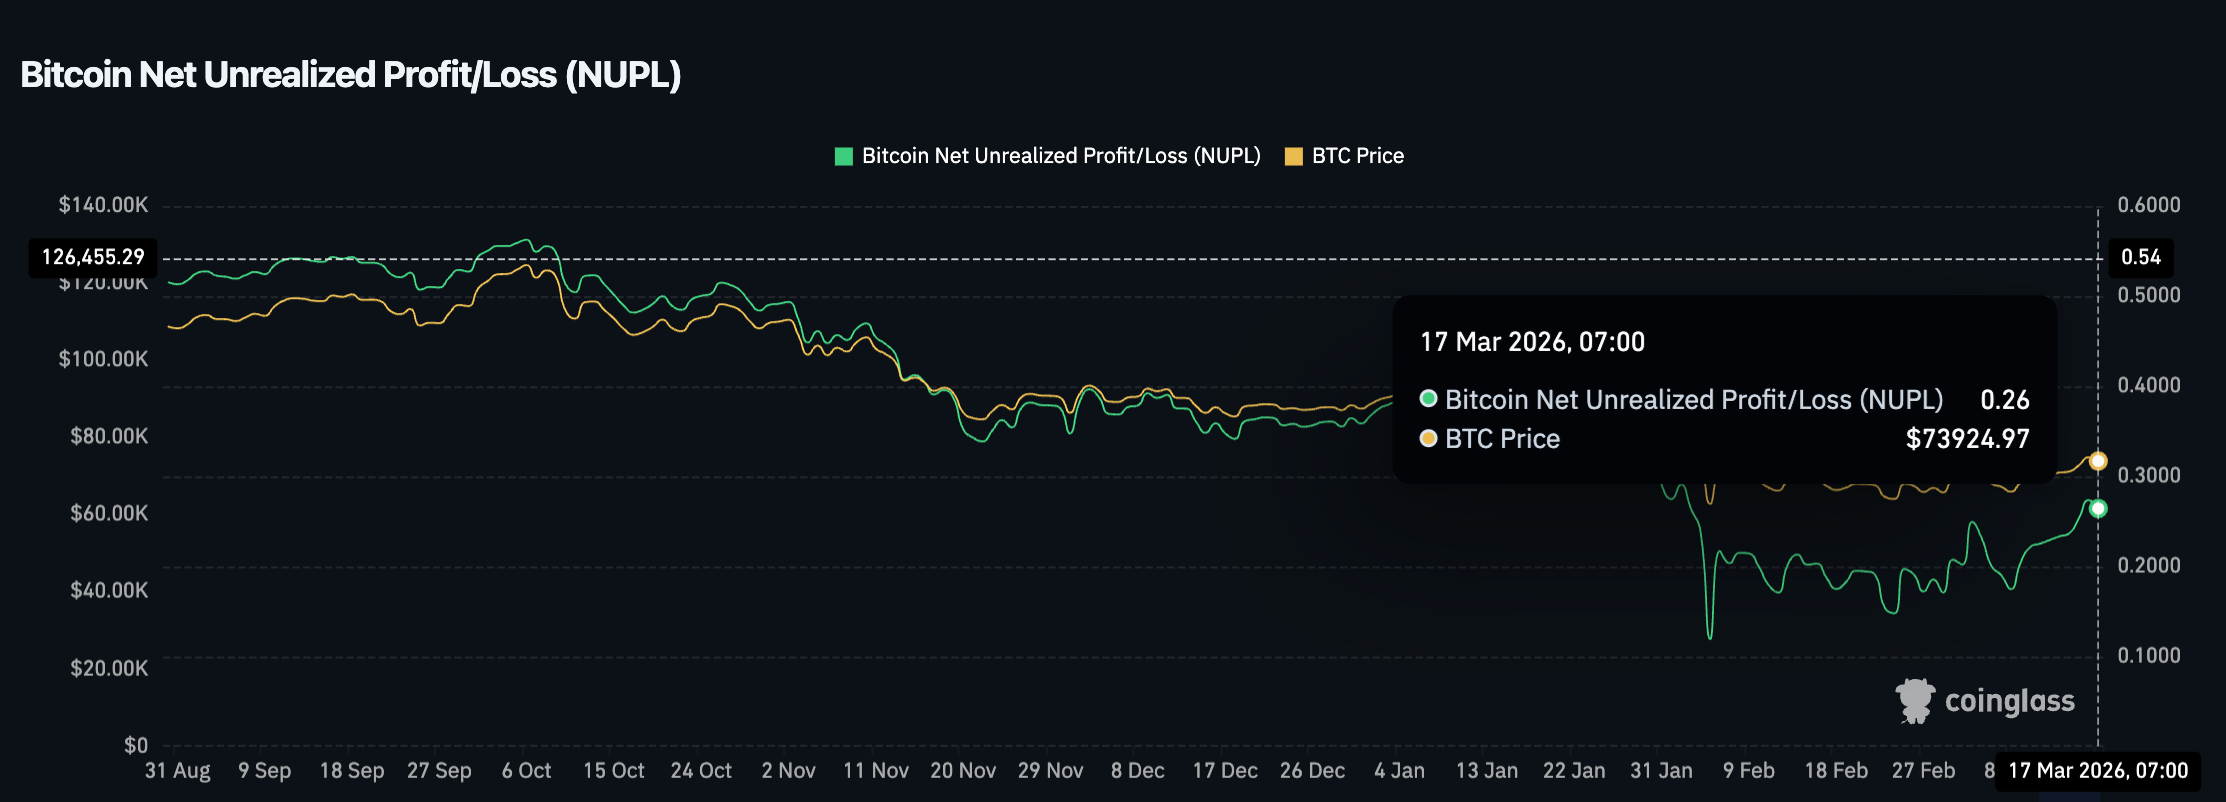Screen dimensions: 2226x802
Task: Click the yellow BTC price point marker on the line
Action: click(2098, 461)
